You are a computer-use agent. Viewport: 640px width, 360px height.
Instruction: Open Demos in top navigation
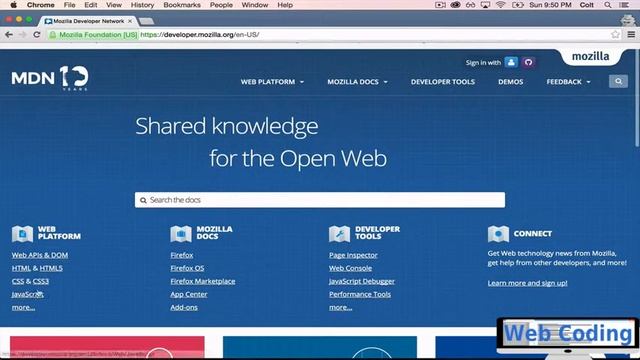[511, 82]
